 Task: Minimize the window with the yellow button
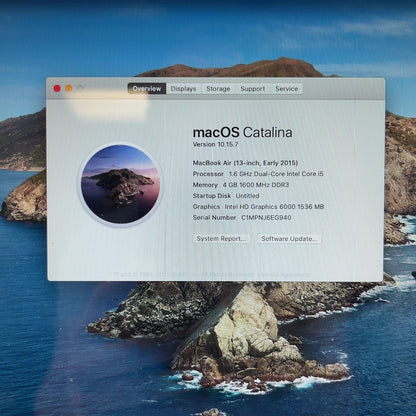[69, 88]
